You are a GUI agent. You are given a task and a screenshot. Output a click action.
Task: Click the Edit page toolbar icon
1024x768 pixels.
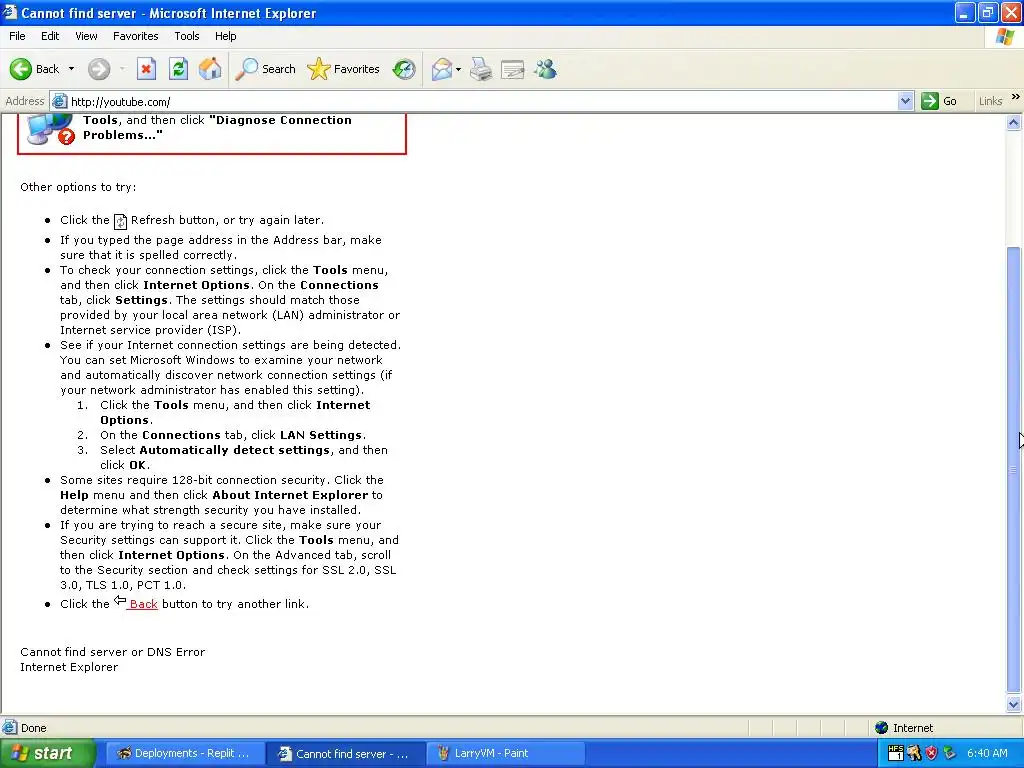[x=513, y=69]
